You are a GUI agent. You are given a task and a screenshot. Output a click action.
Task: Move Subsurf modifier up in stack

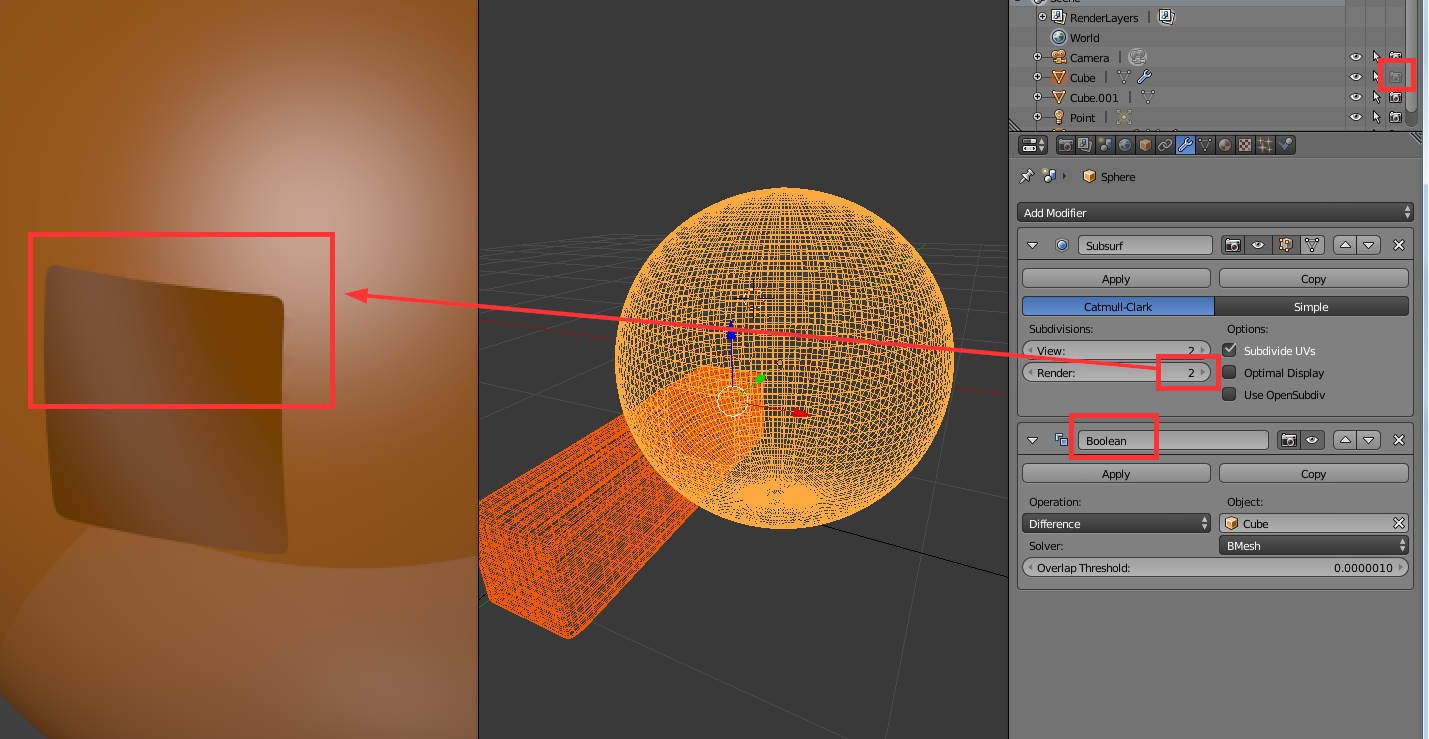pyautogui.click(x=1346, y=244)
